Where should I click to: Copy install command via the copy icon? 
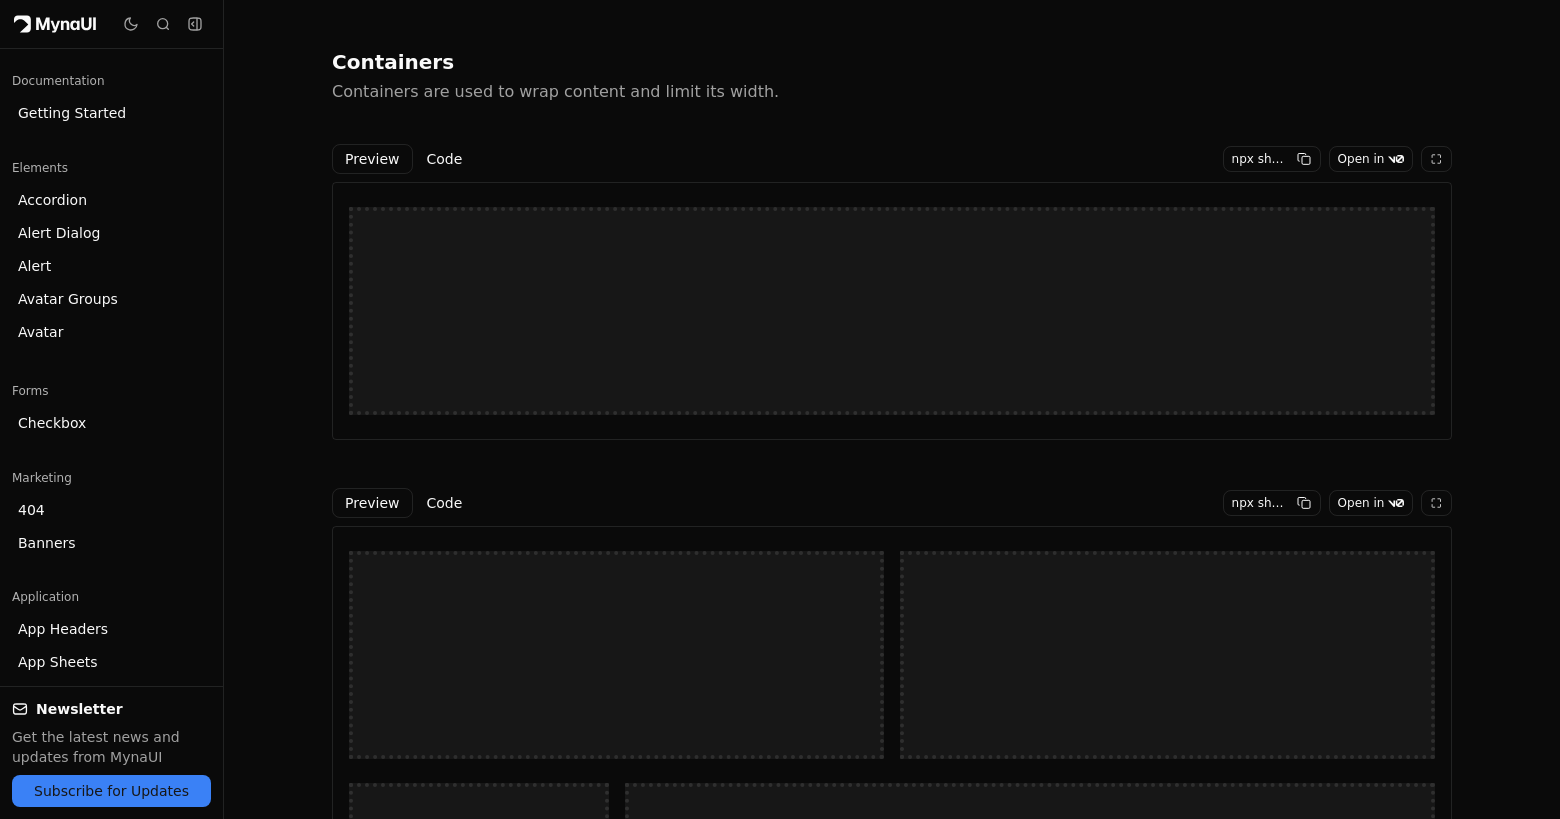pos(1304,158)
